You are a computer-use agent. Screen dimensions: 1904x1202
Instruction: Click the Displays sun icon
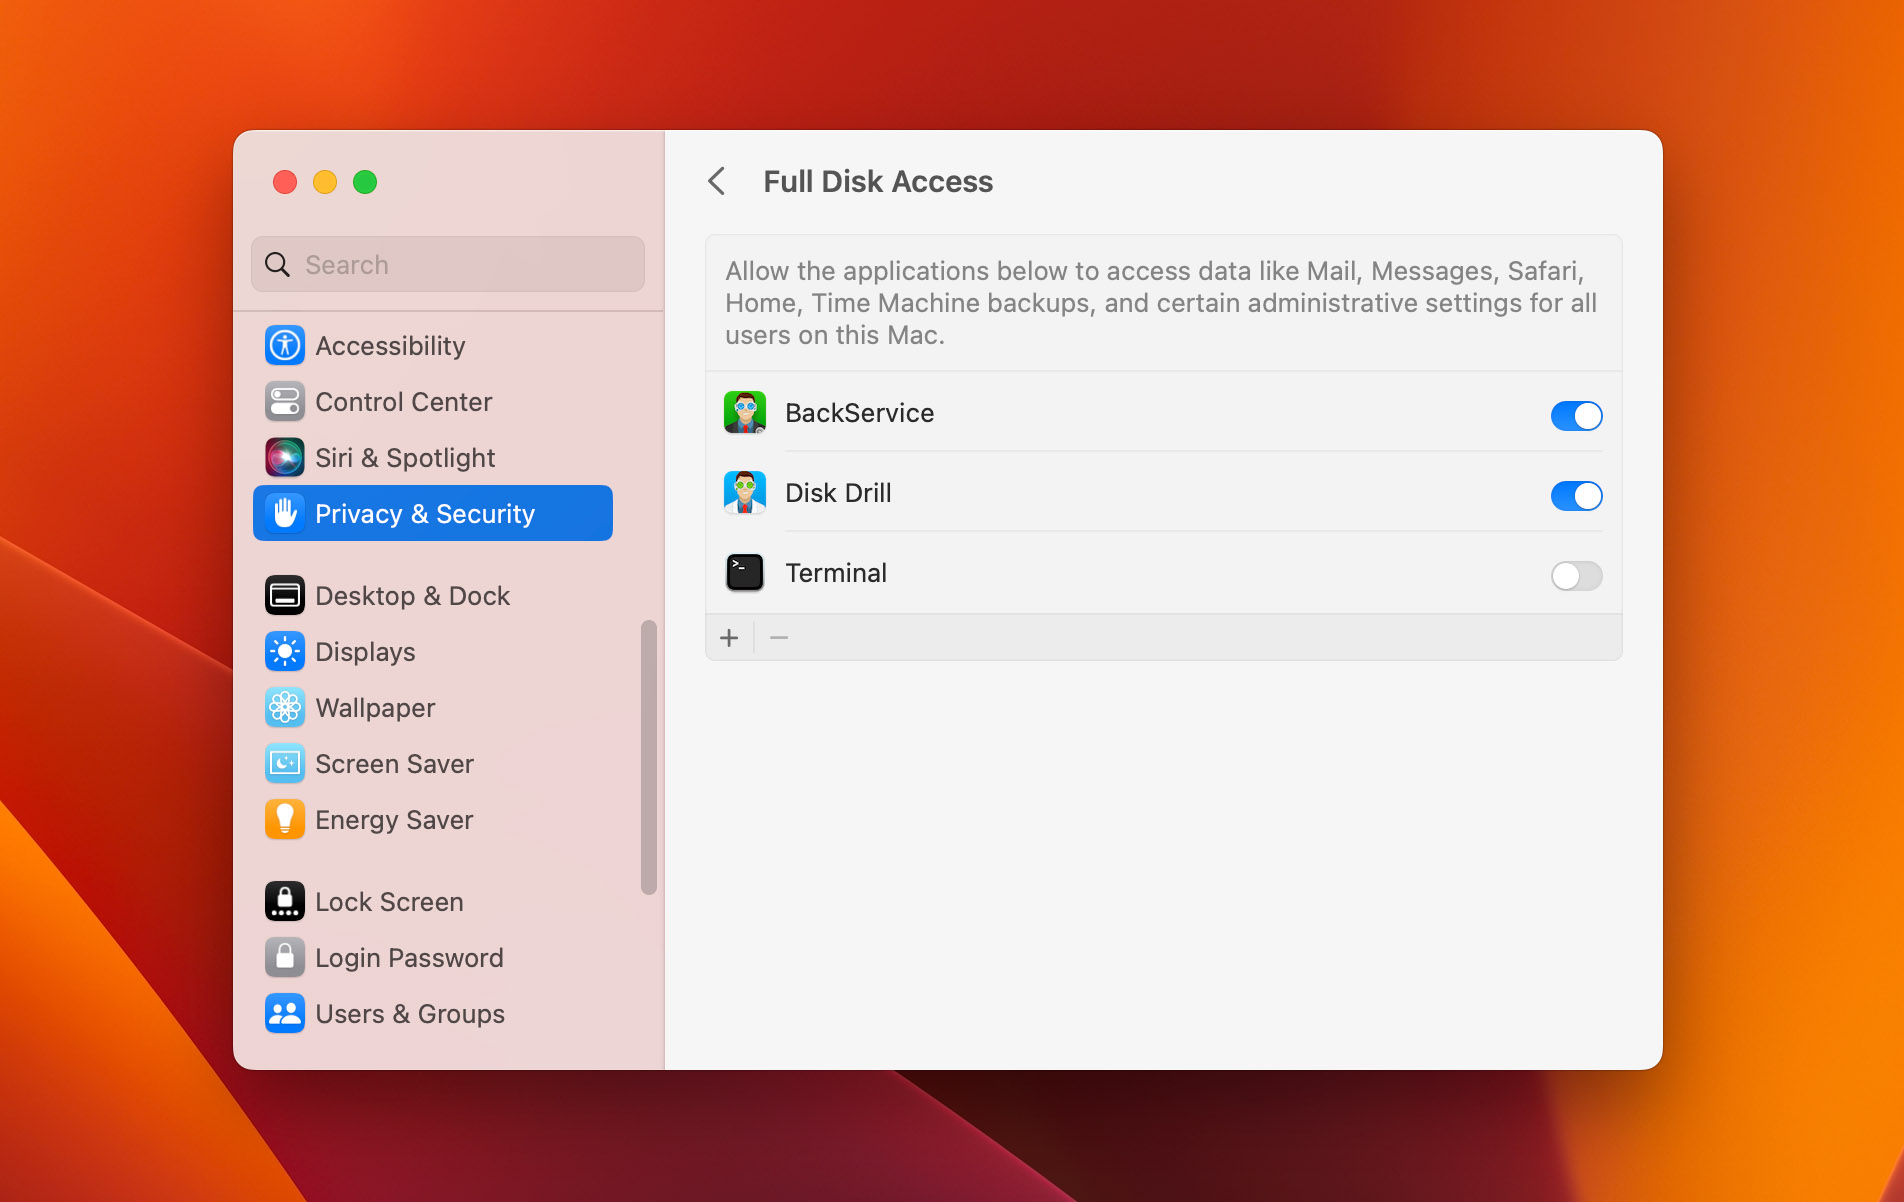285,652
